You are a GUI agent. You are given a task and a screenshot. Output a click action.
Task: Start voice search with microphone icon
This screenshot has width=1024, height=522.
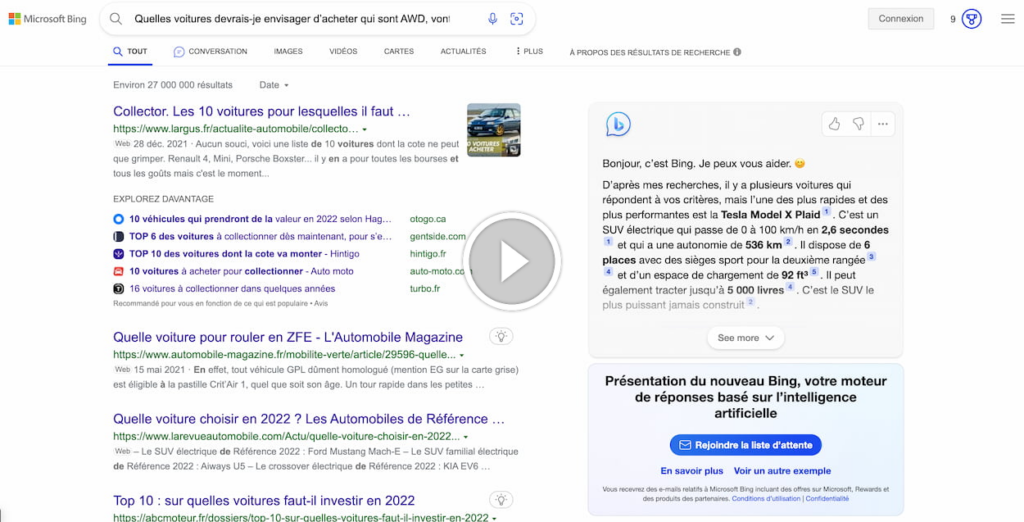492,19
